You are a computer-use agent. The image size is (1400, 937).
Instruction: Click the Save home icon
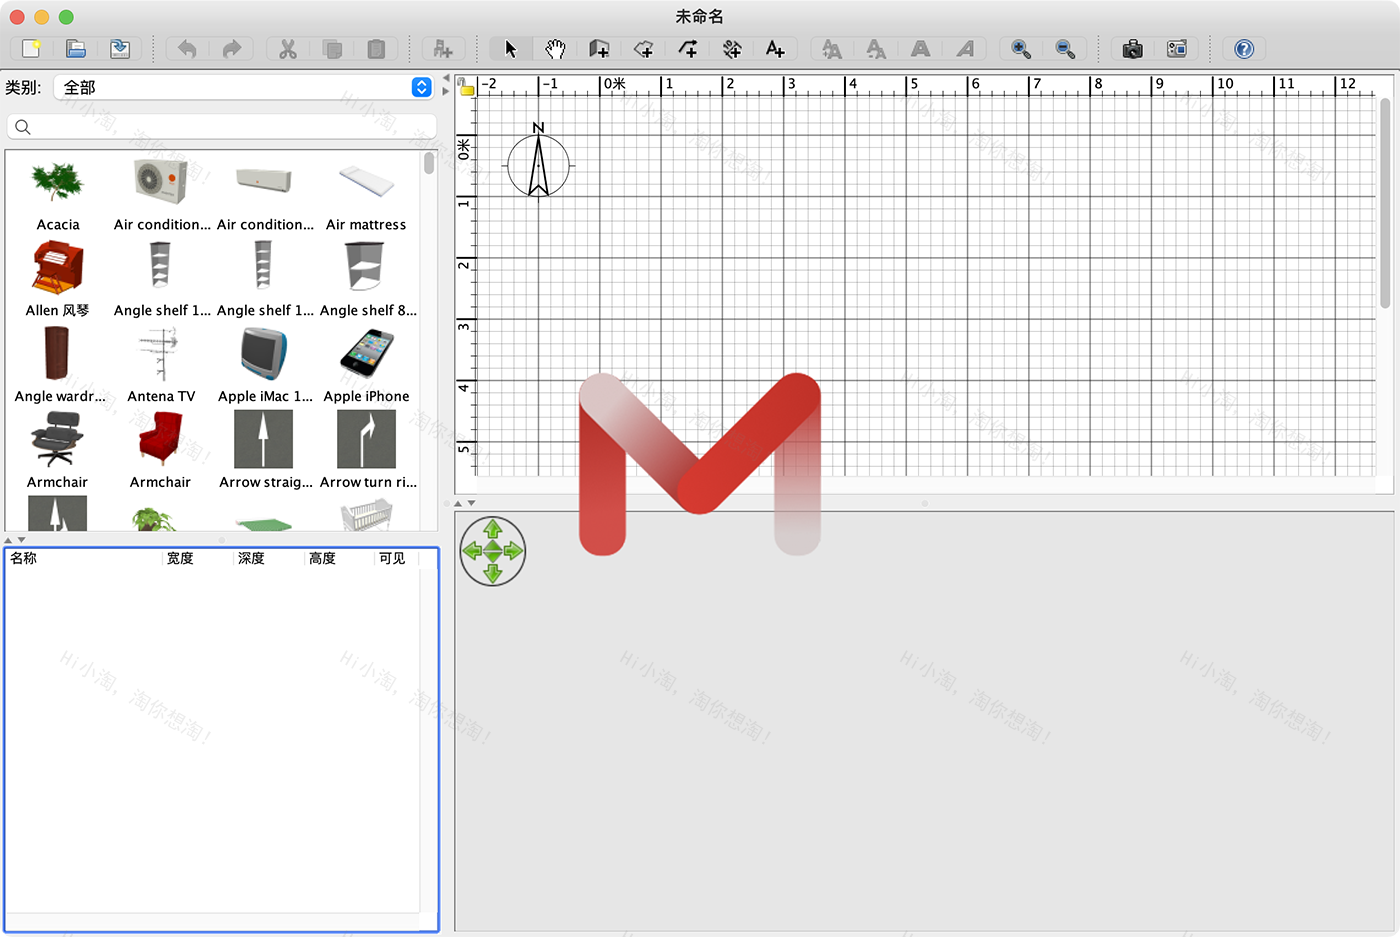click(x=120, y=49)
